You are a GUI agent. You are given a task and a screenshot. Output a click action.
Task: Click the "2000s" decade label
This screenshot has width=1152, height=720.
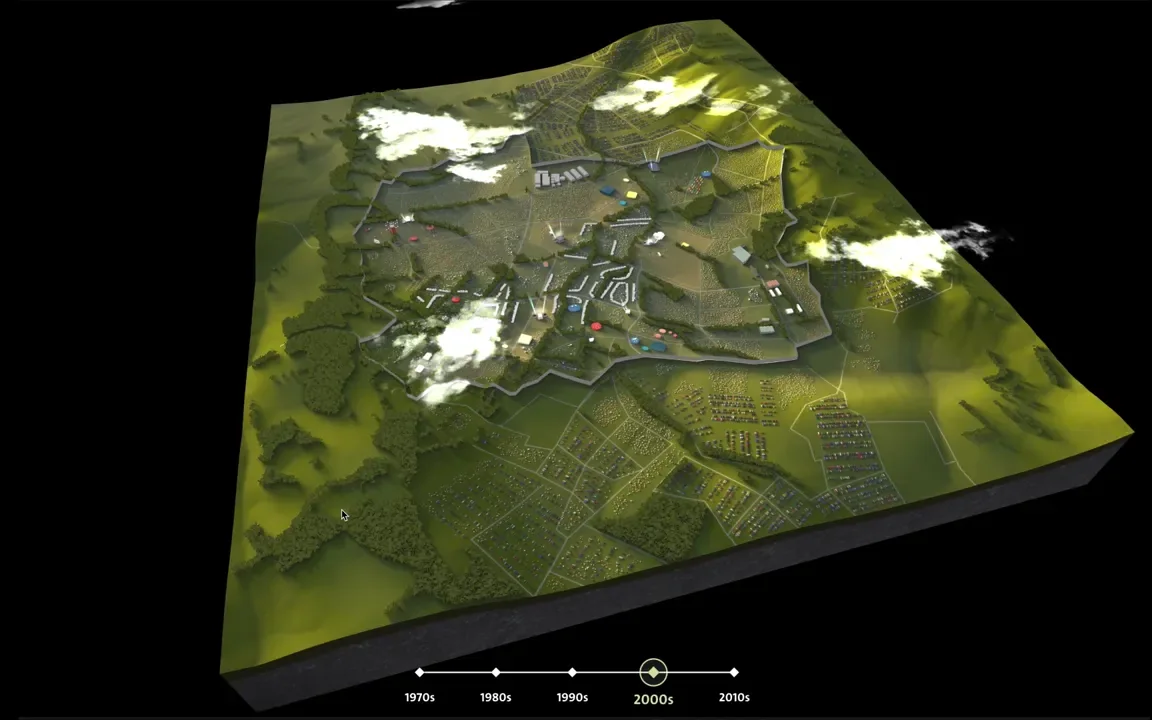click(x=653, y=699)
